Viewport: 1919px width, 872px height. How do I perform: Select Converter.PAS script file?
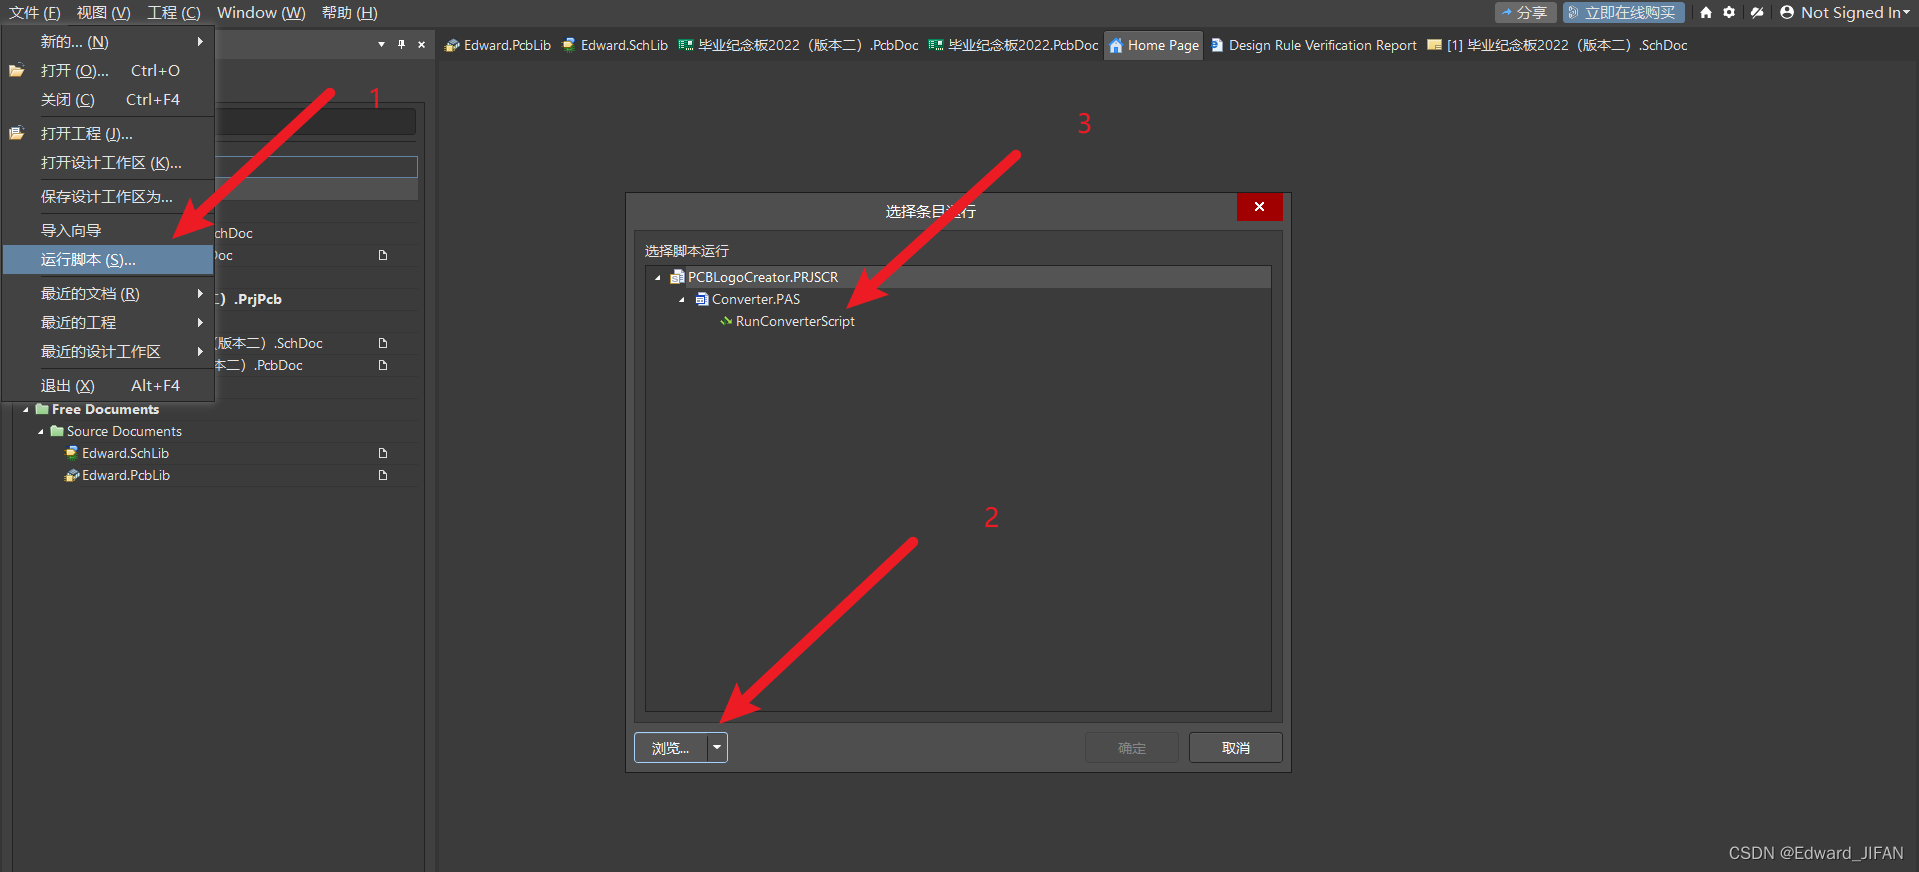[x=756, y=299]
